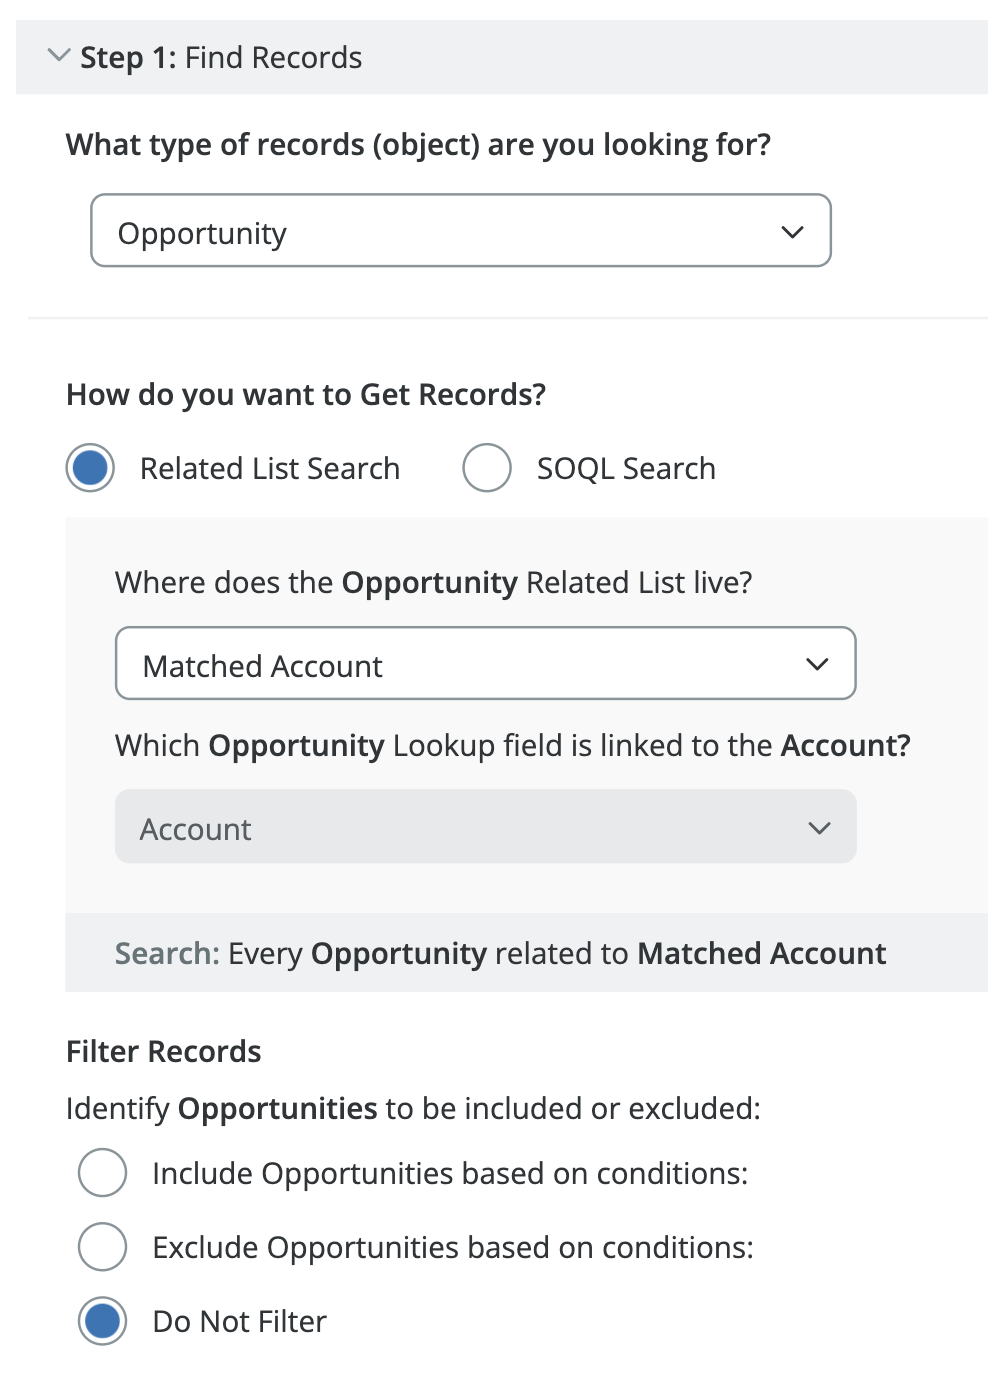Click the Include Opportunities based on conditions label
This screenshot has height=1384, width=988.
450,1174
